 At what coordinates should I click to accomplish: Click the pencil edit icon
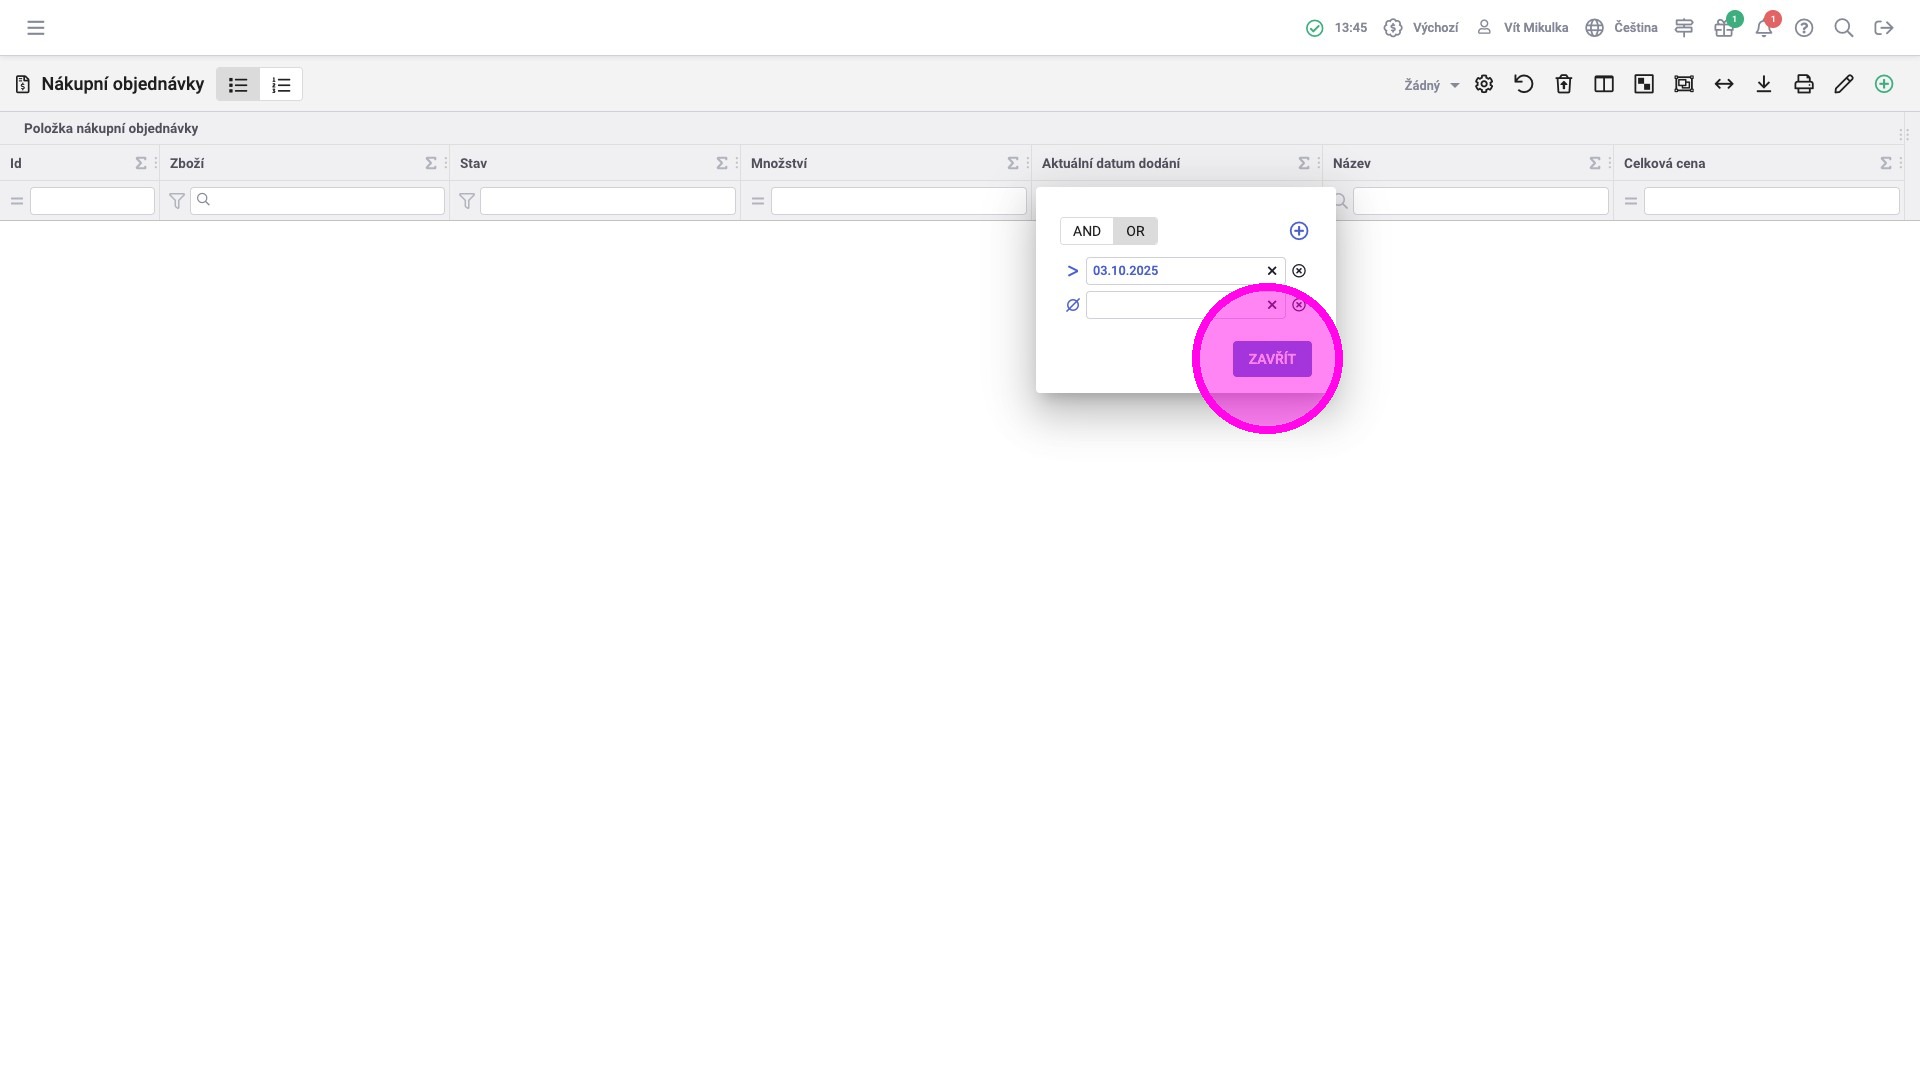[1844, 84]
